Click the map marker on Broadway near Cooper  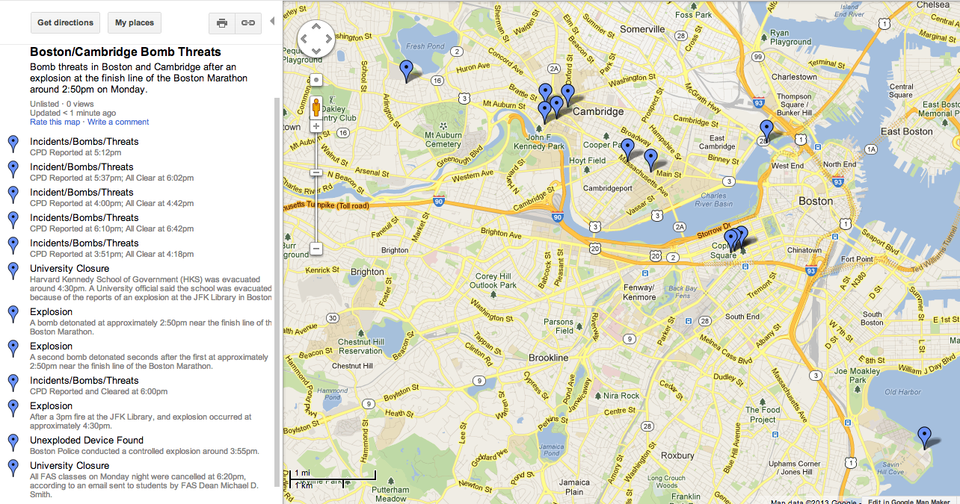click(628, 149)
